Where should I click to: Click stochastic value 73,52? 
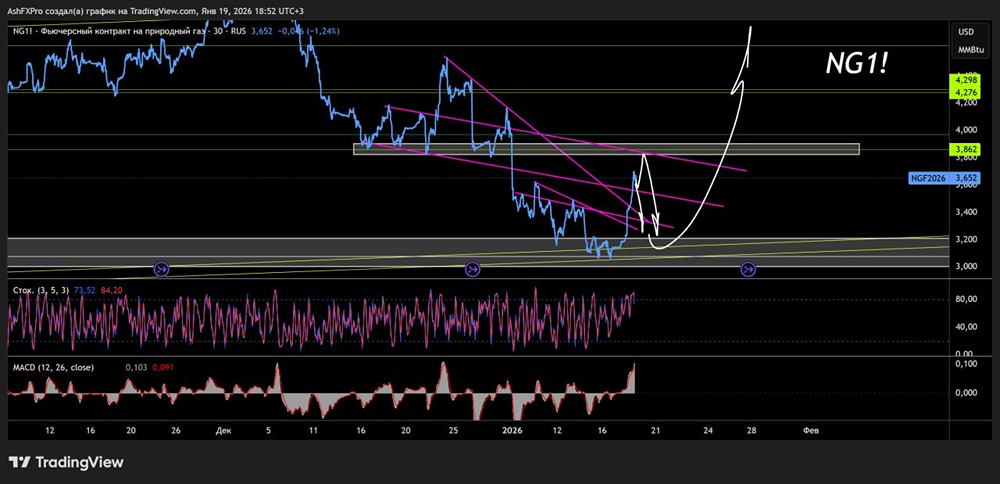click(84, 290)
